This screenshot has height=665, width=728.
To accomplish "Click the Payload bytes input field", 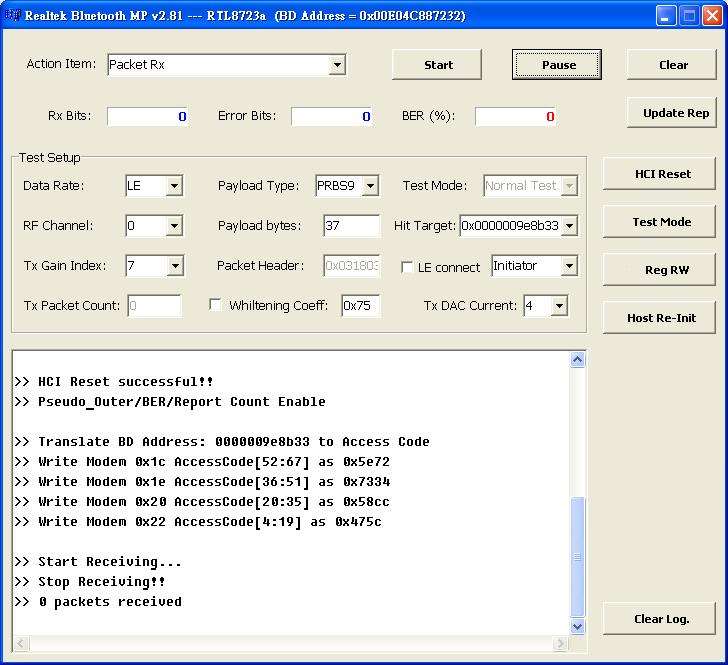I will 351,226.
